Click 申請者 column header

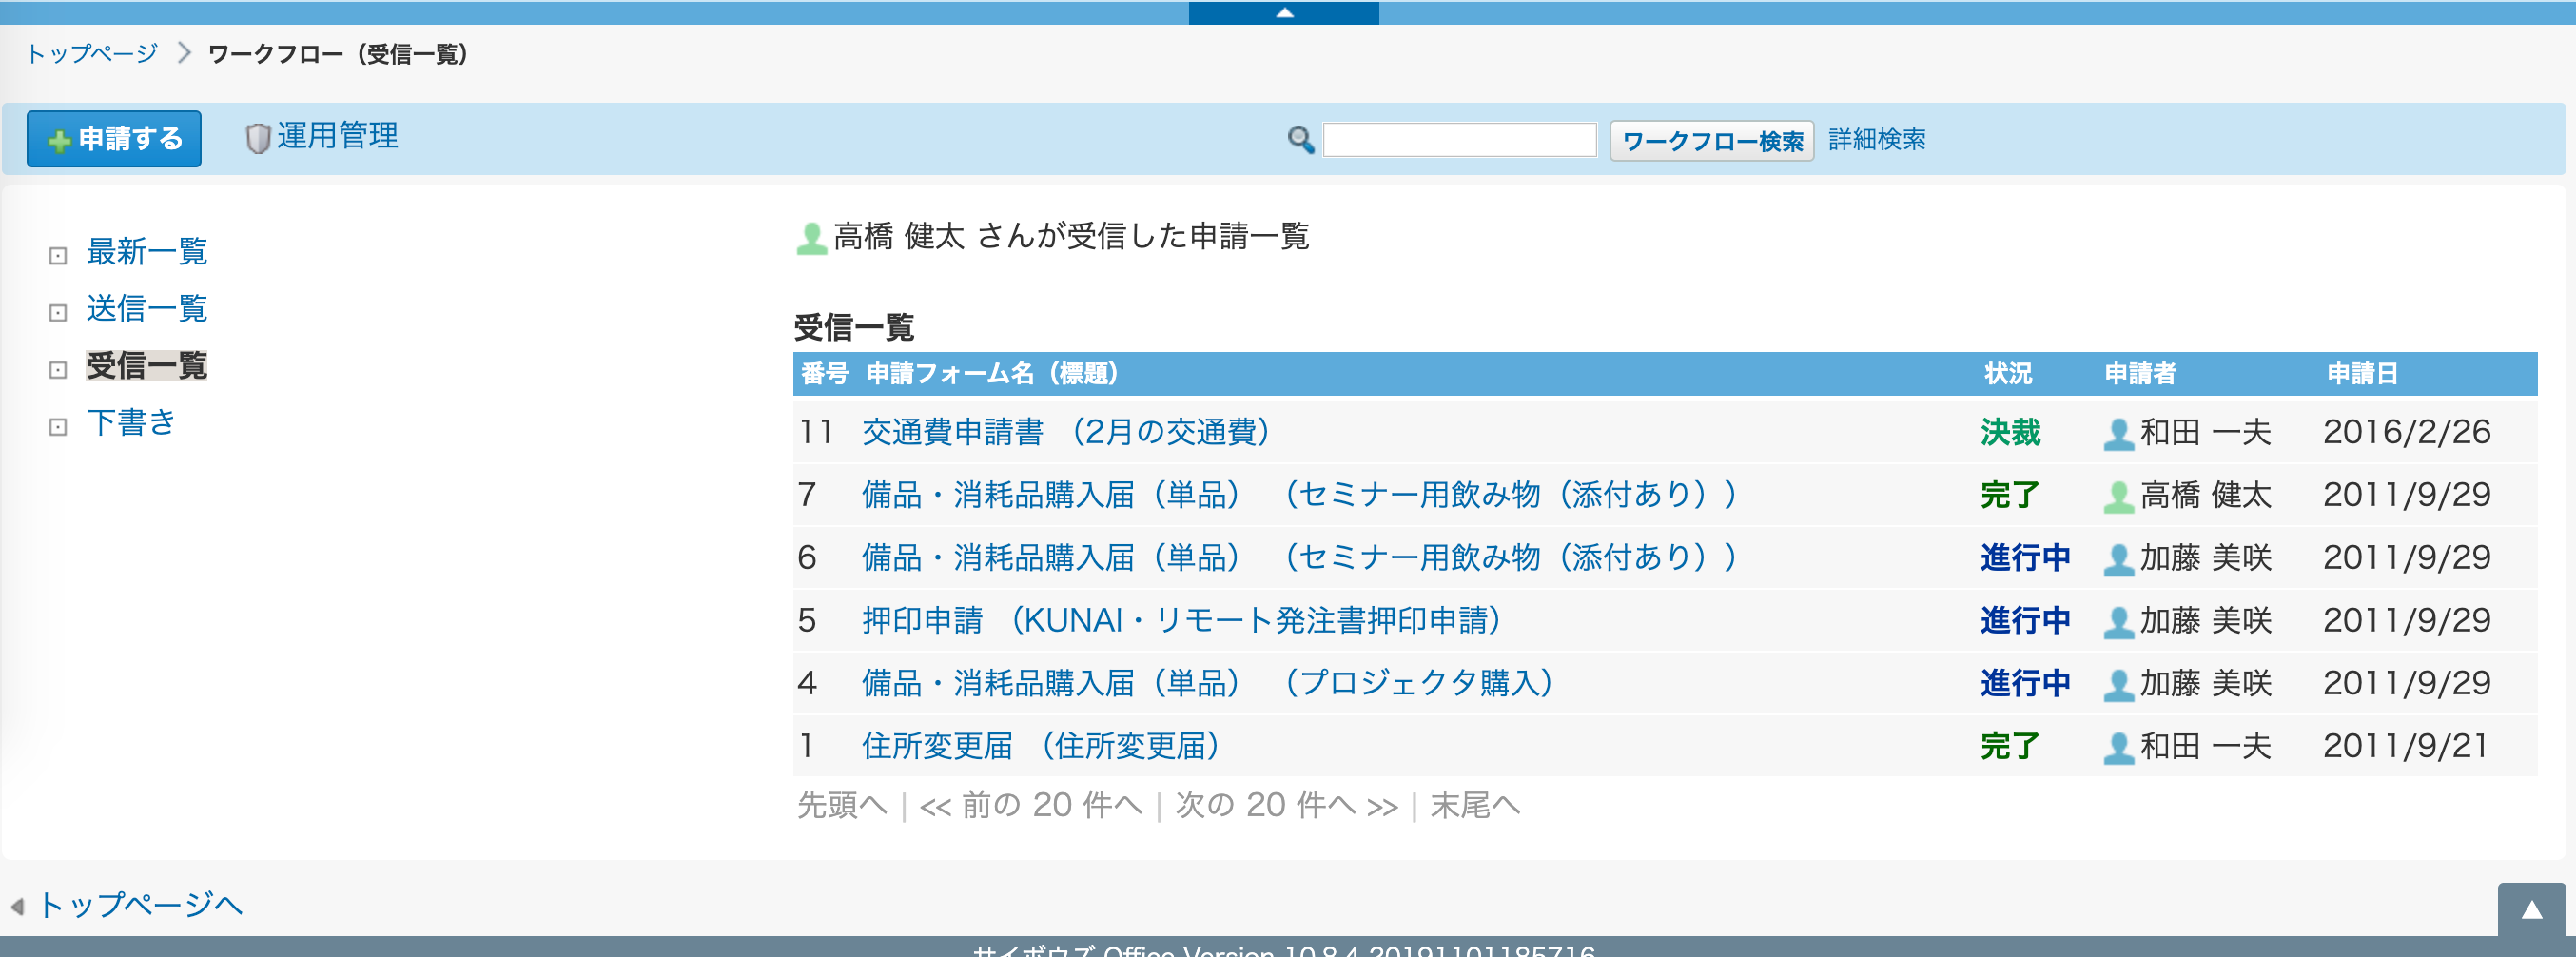click(x=2140, y=374)
